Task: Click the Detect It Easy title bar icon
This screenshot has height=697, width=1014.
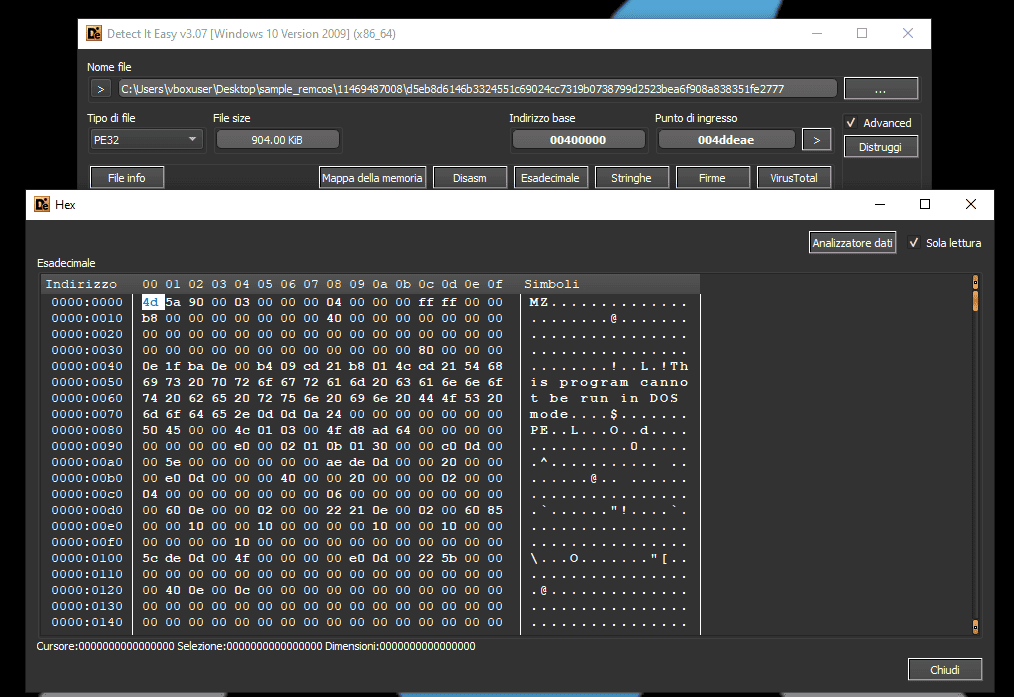Action: pyautogui.click(x=95, y=33)
